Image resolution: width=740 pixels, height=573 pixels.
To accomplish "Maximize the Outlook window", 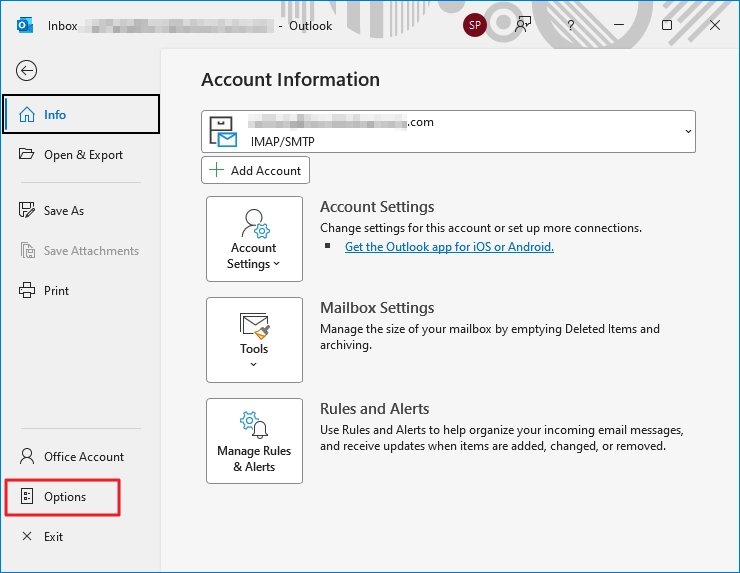I will [667, 25].
